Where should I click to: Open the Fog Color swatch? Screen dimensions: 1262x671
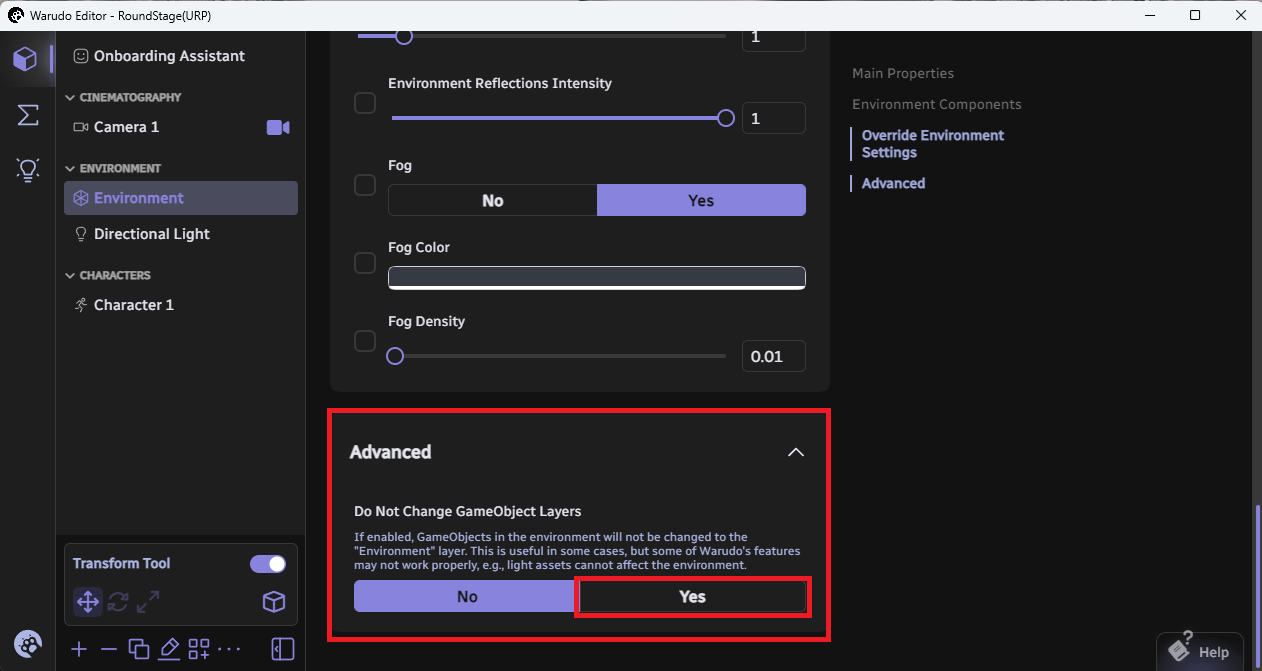click(596, 277)
